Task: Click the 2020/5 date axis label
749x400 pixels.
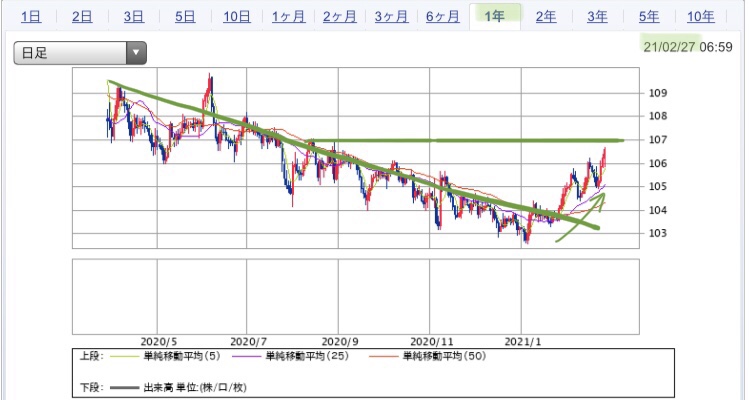Action: point(159,342)
